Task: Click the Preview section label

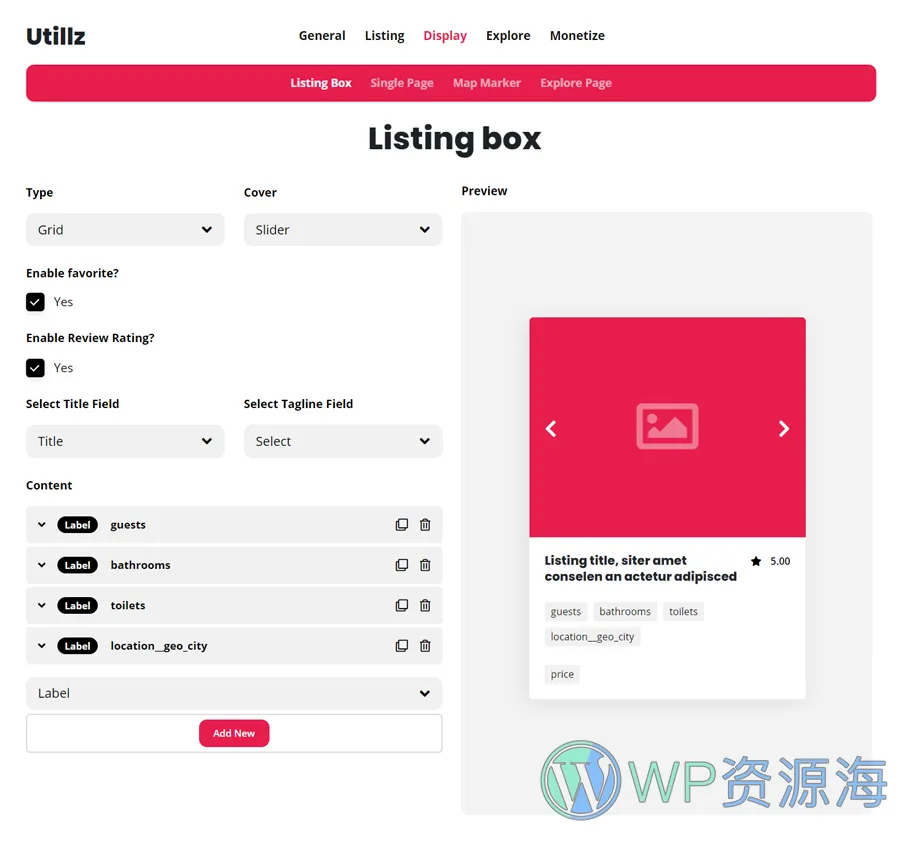Action: [484, 191]
